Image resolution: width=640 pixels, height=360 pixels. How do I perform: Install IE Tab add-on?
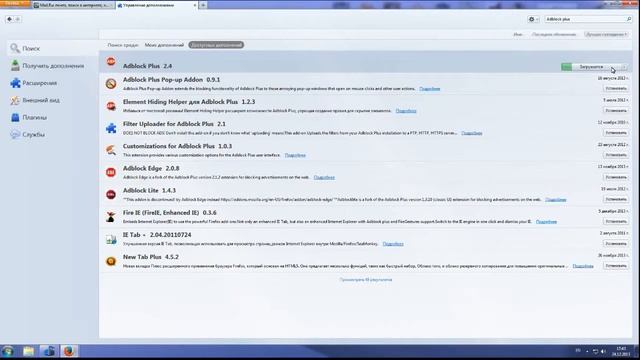616,243
